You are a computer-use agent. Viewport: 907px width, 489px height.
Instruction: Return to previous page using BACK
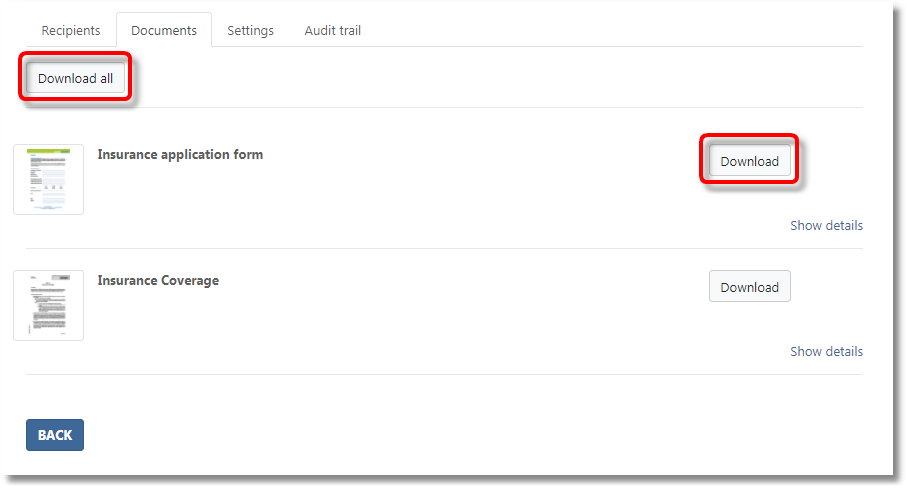point(55,435)
